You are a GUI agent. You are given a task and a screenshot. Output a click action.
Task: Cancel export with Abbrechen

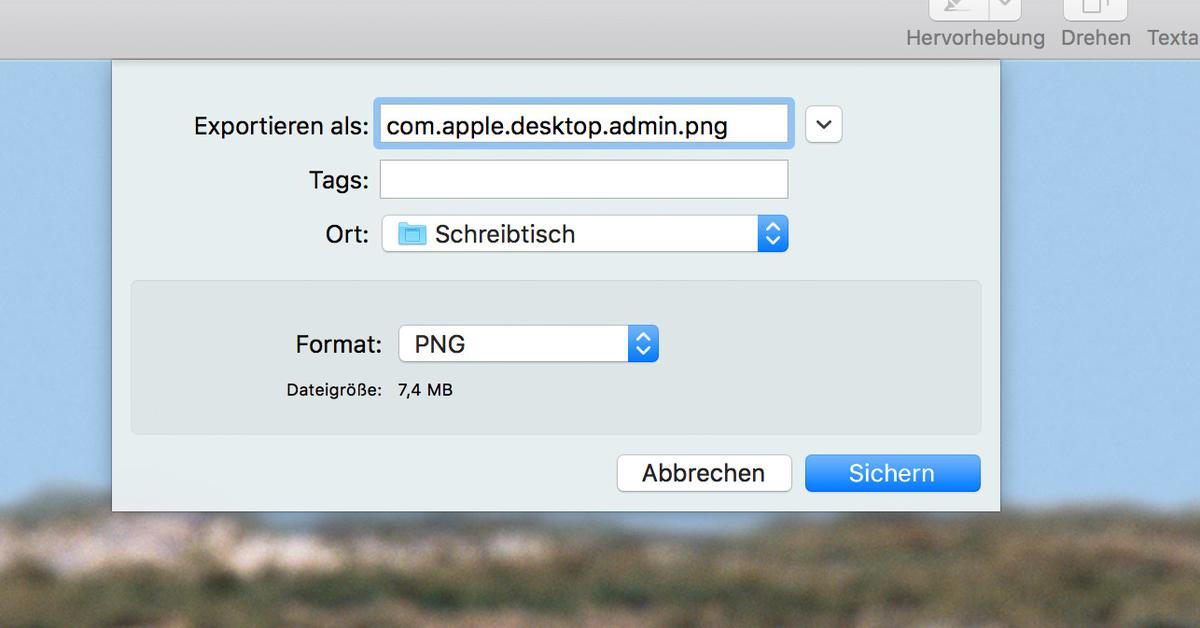(x=704, y=473)
